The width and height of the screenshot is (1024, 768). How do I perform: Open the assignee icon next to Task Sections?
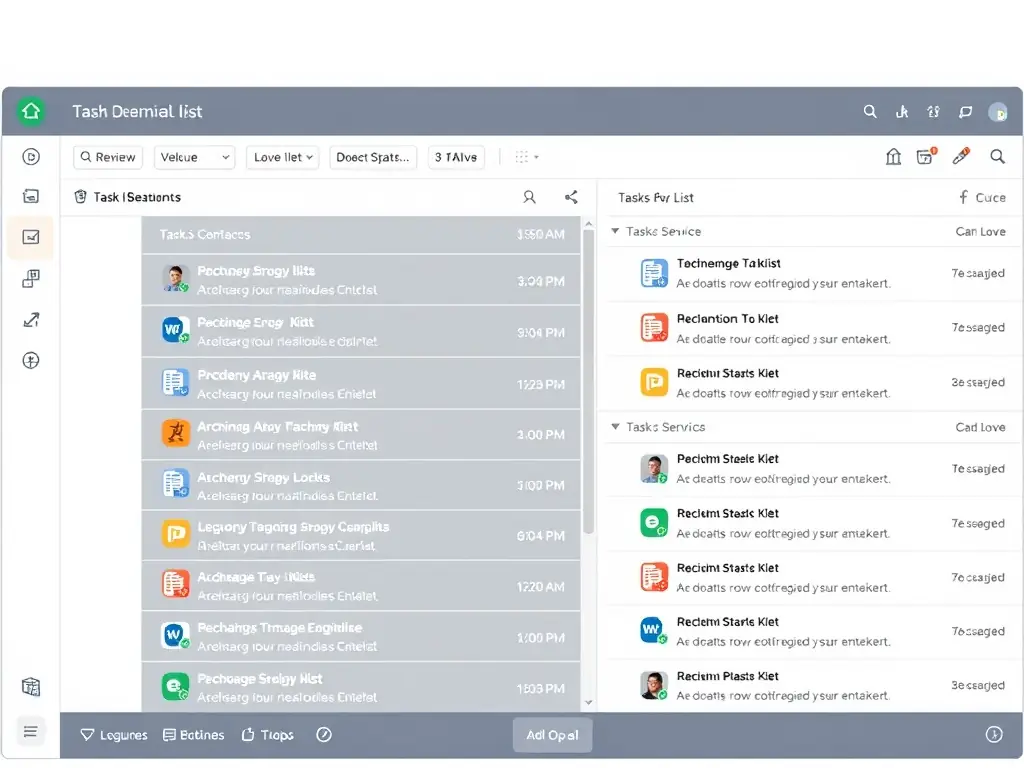[x=529, y=197]
